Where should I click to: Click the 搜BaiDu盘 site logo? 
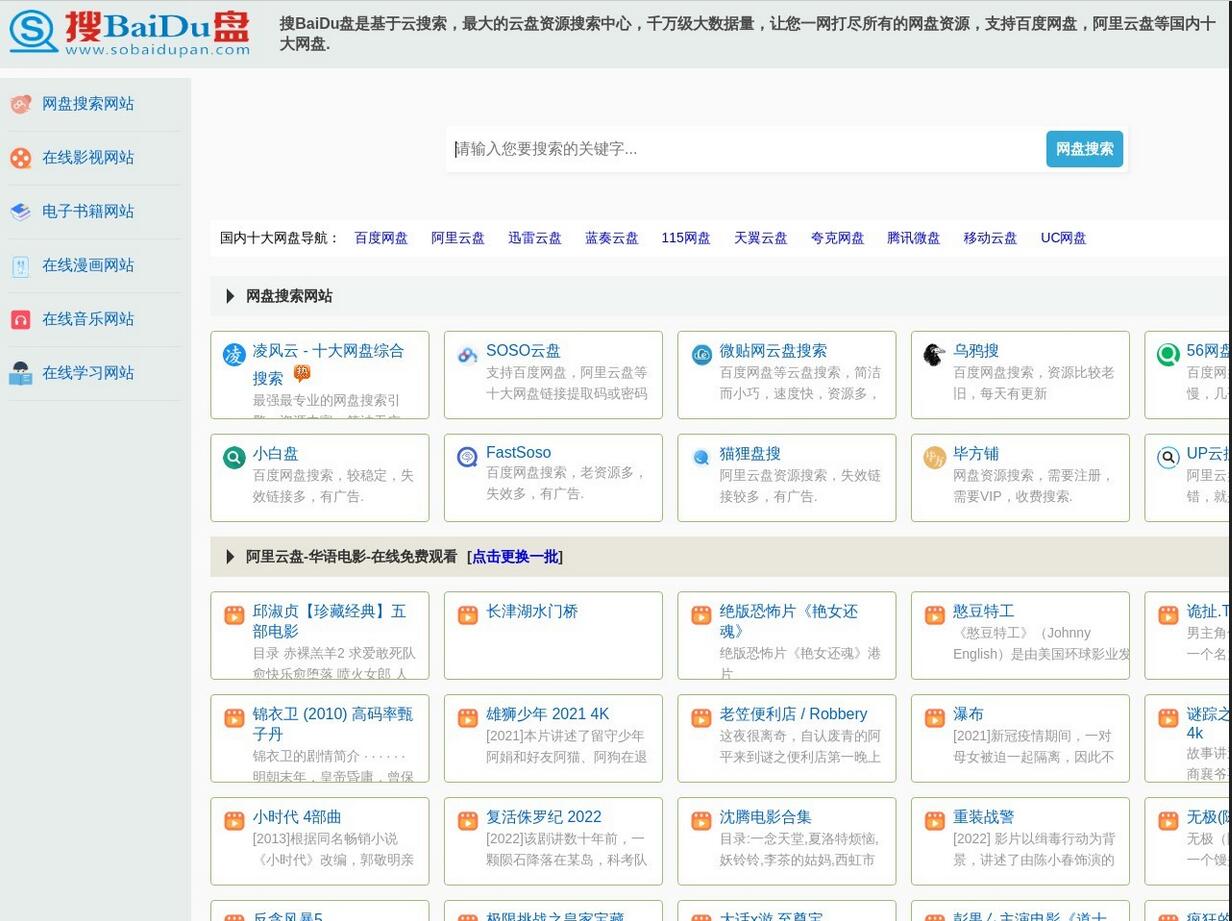130,32
